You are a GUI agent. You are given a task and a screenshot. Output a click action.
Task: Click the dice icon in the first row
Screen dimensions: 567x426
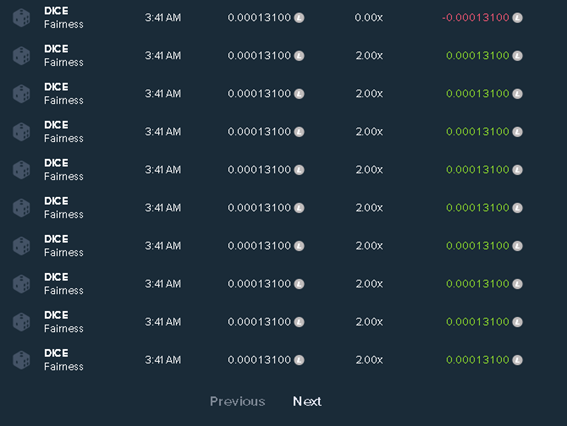pyautogui.click(x=21, y=18)
